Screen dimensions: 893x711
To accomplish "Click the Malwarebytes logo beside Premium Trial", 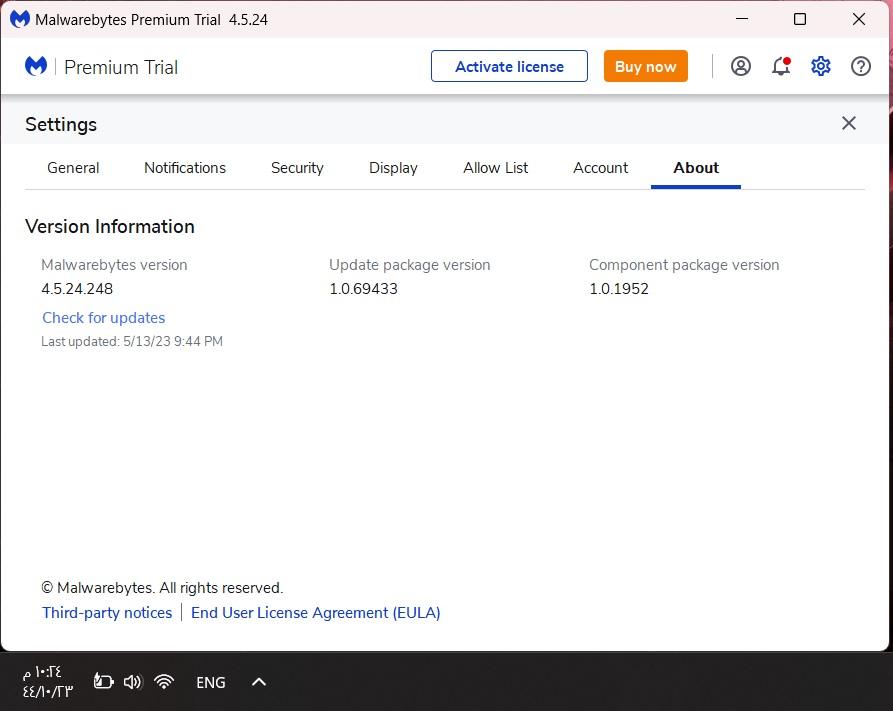I will pos(36,67).
